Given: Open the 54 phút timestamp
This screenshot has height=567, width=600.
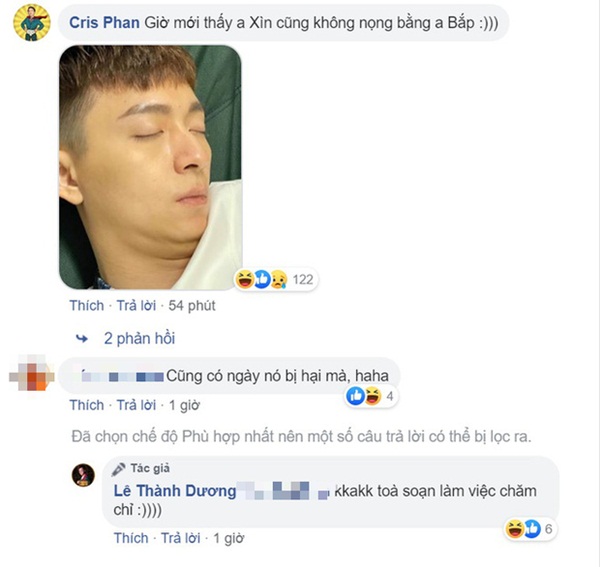Looking at the screenshot, I should click(x=192, y=306).
